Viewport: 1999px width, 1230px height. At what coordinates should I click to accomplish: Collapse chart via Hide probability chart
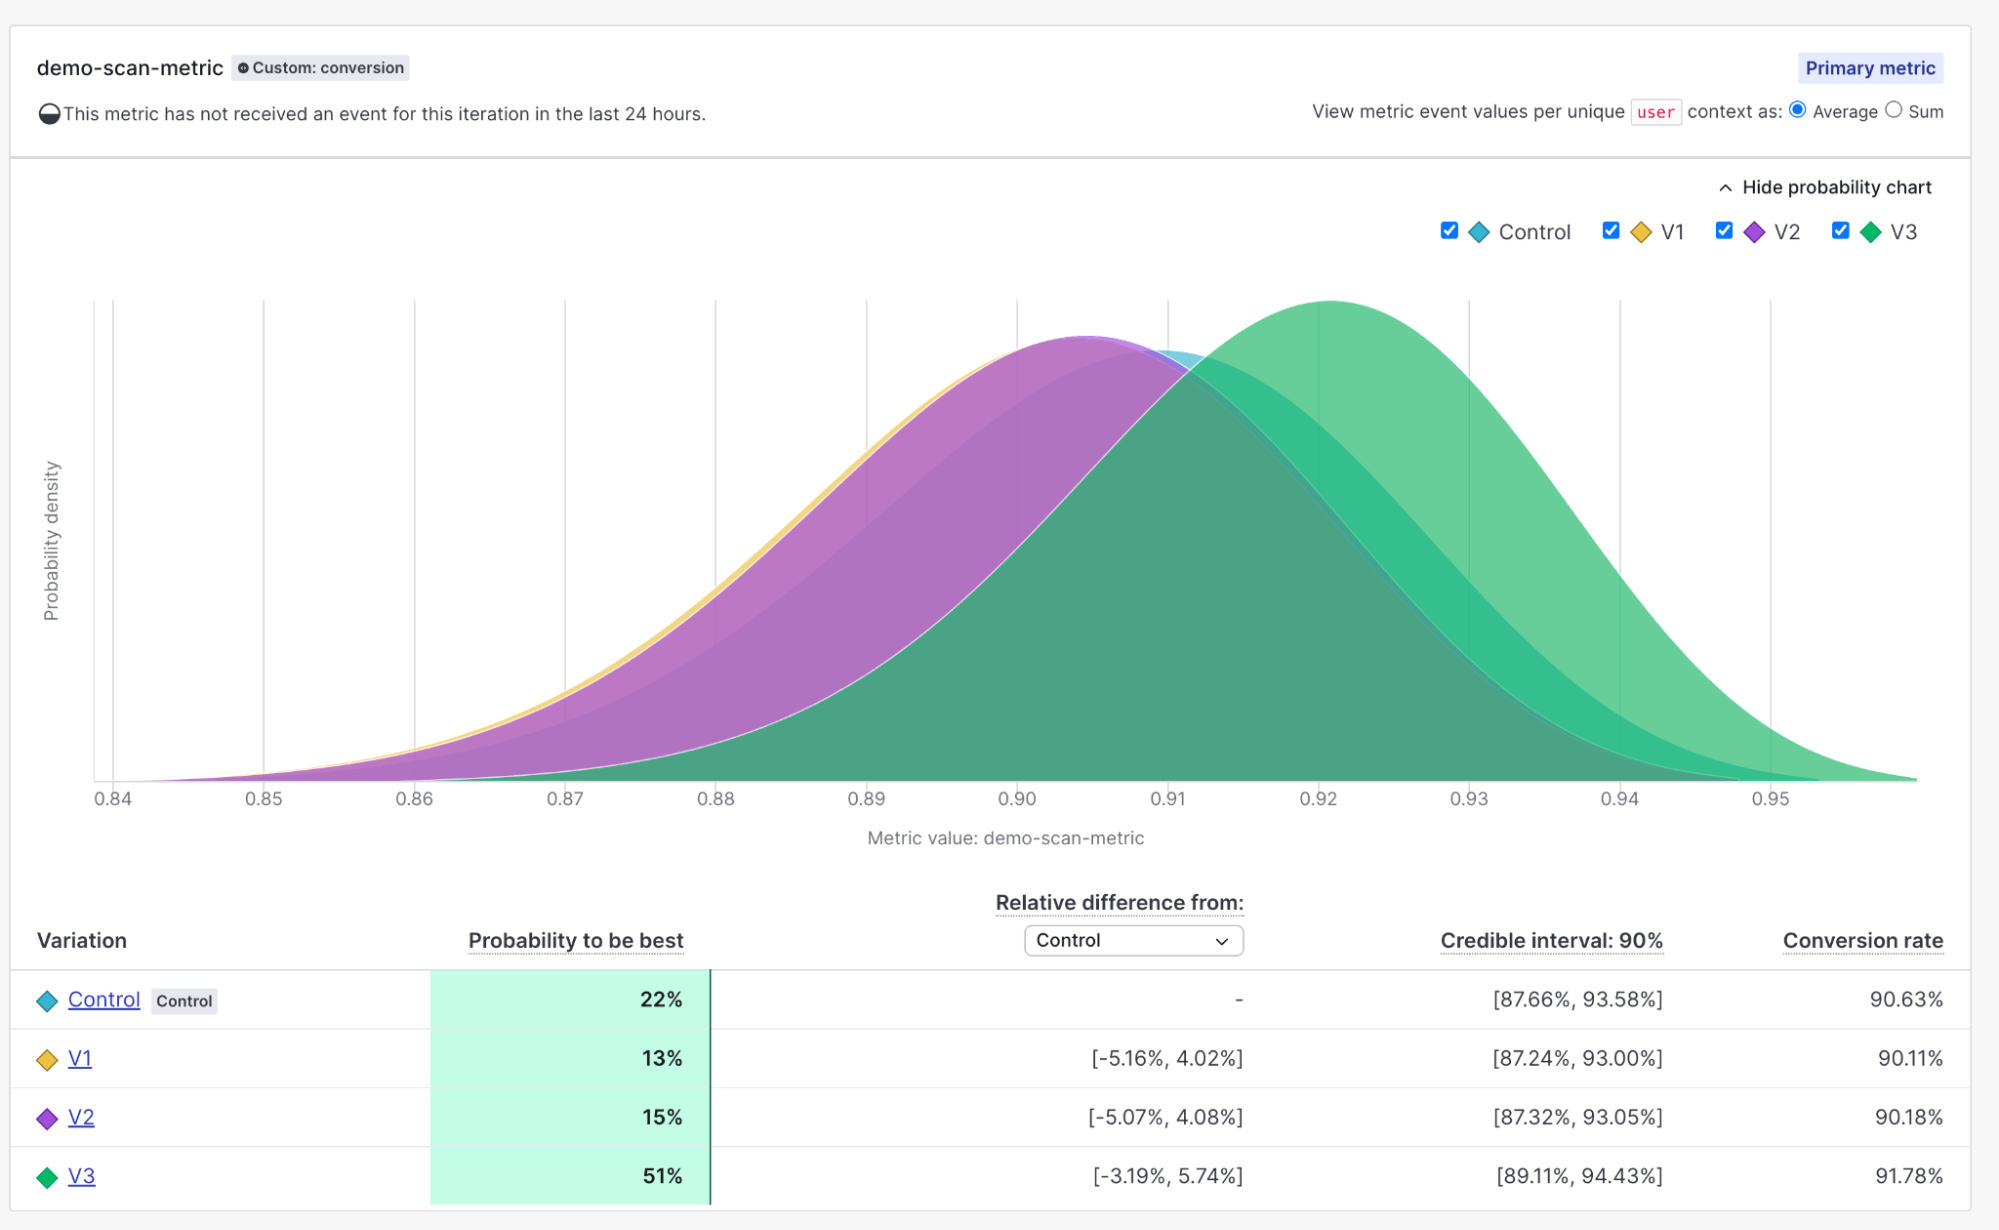(1825, 188)
